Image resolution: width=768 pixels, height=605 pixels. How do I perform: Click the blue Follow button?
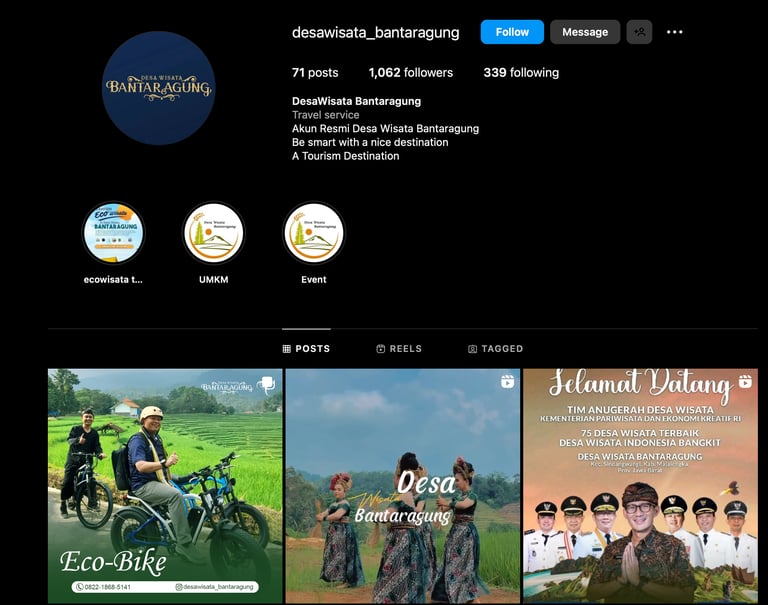tap(512, 32)
